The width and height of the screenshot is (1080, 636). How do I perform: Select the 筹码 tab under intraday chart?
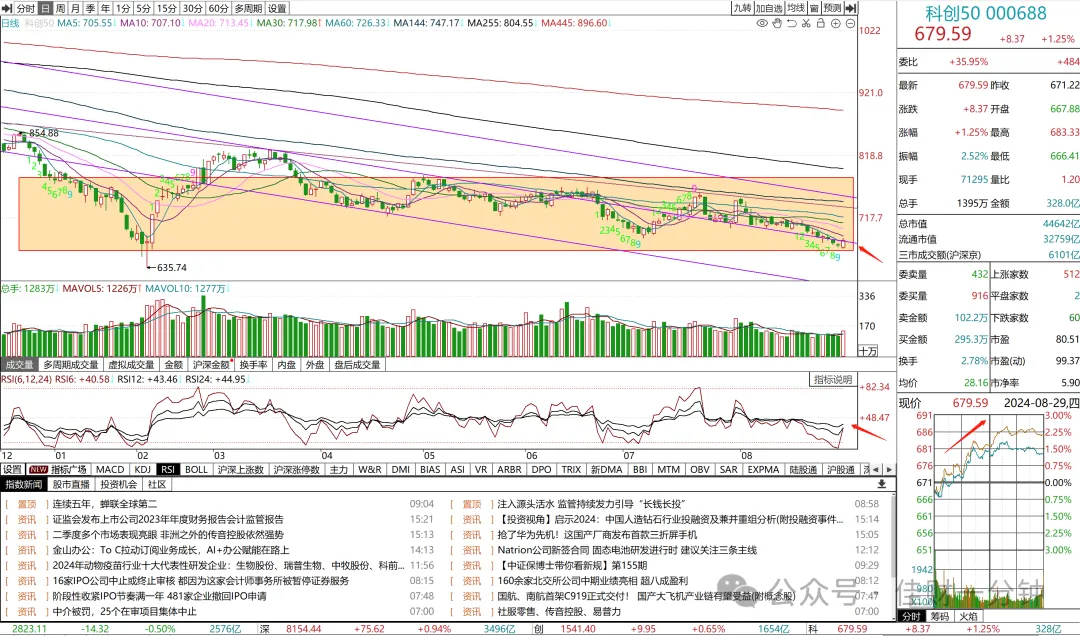tap(939, 616)
